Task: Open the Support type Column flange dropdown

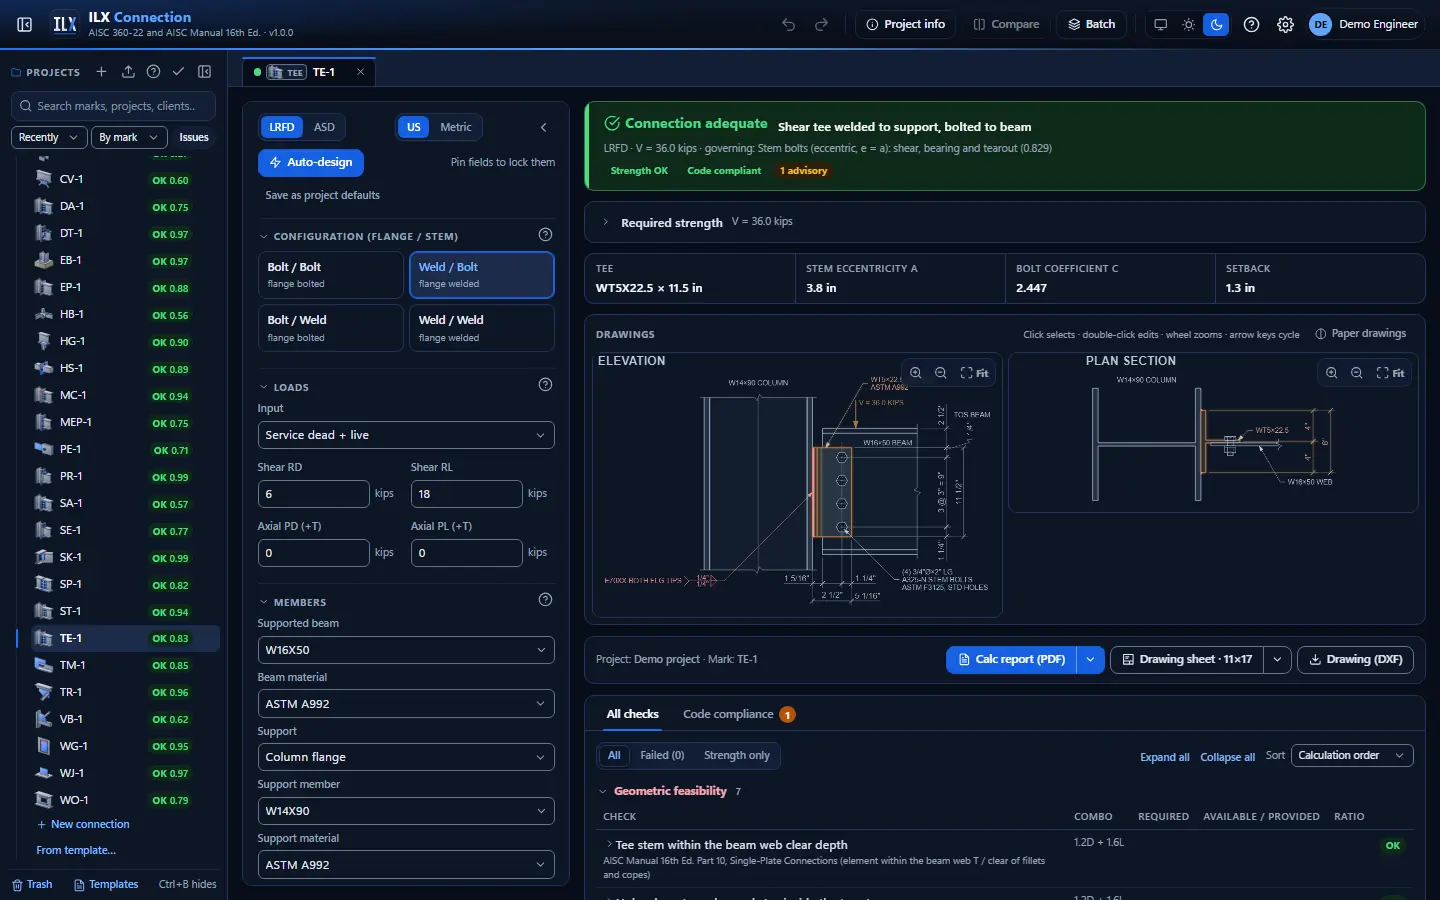Action: pyautogui.click(x=406, y=757)
